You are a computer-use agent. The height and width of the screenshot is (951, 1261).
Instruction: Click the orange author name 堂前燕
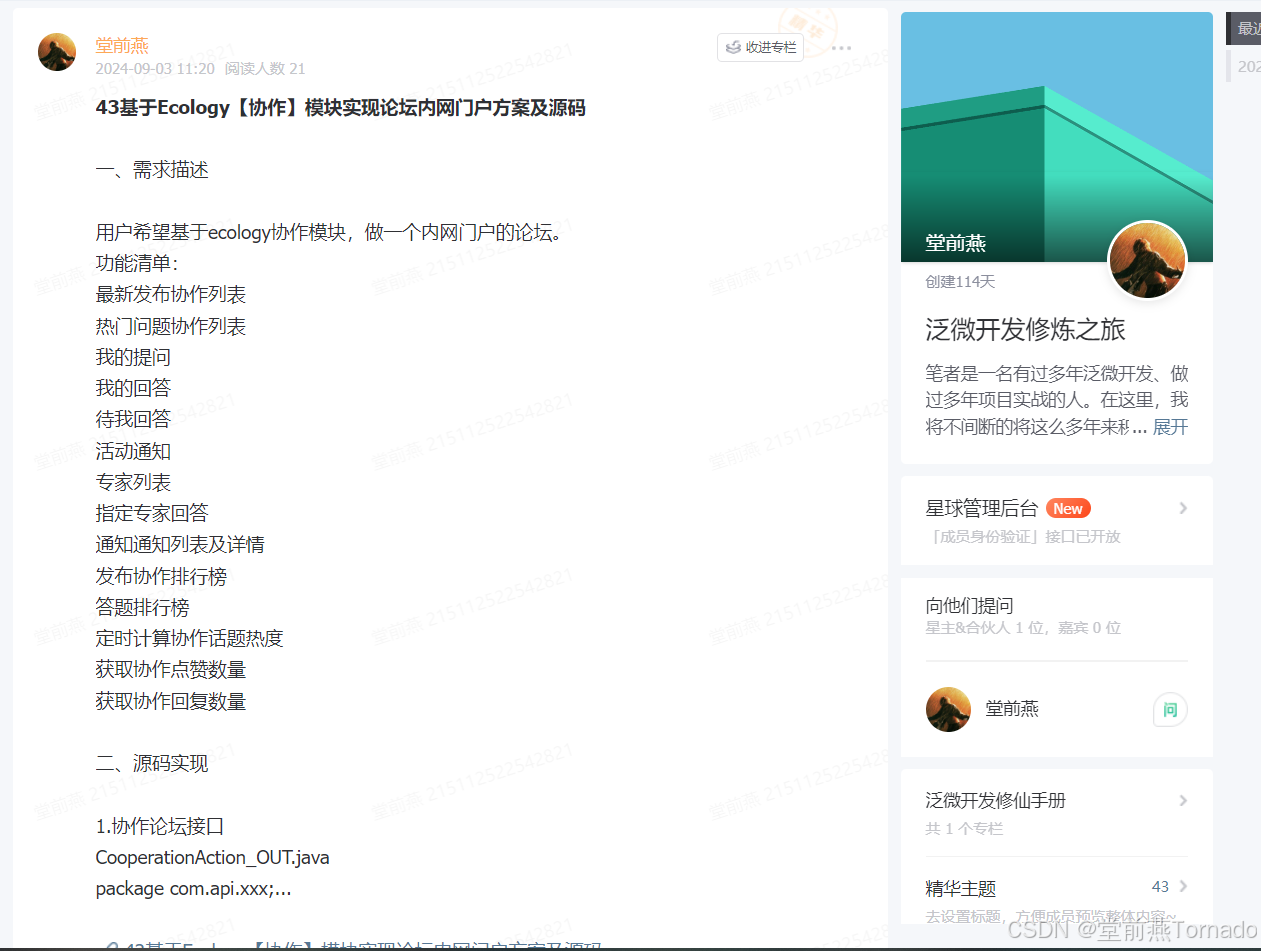pos(122,45)
